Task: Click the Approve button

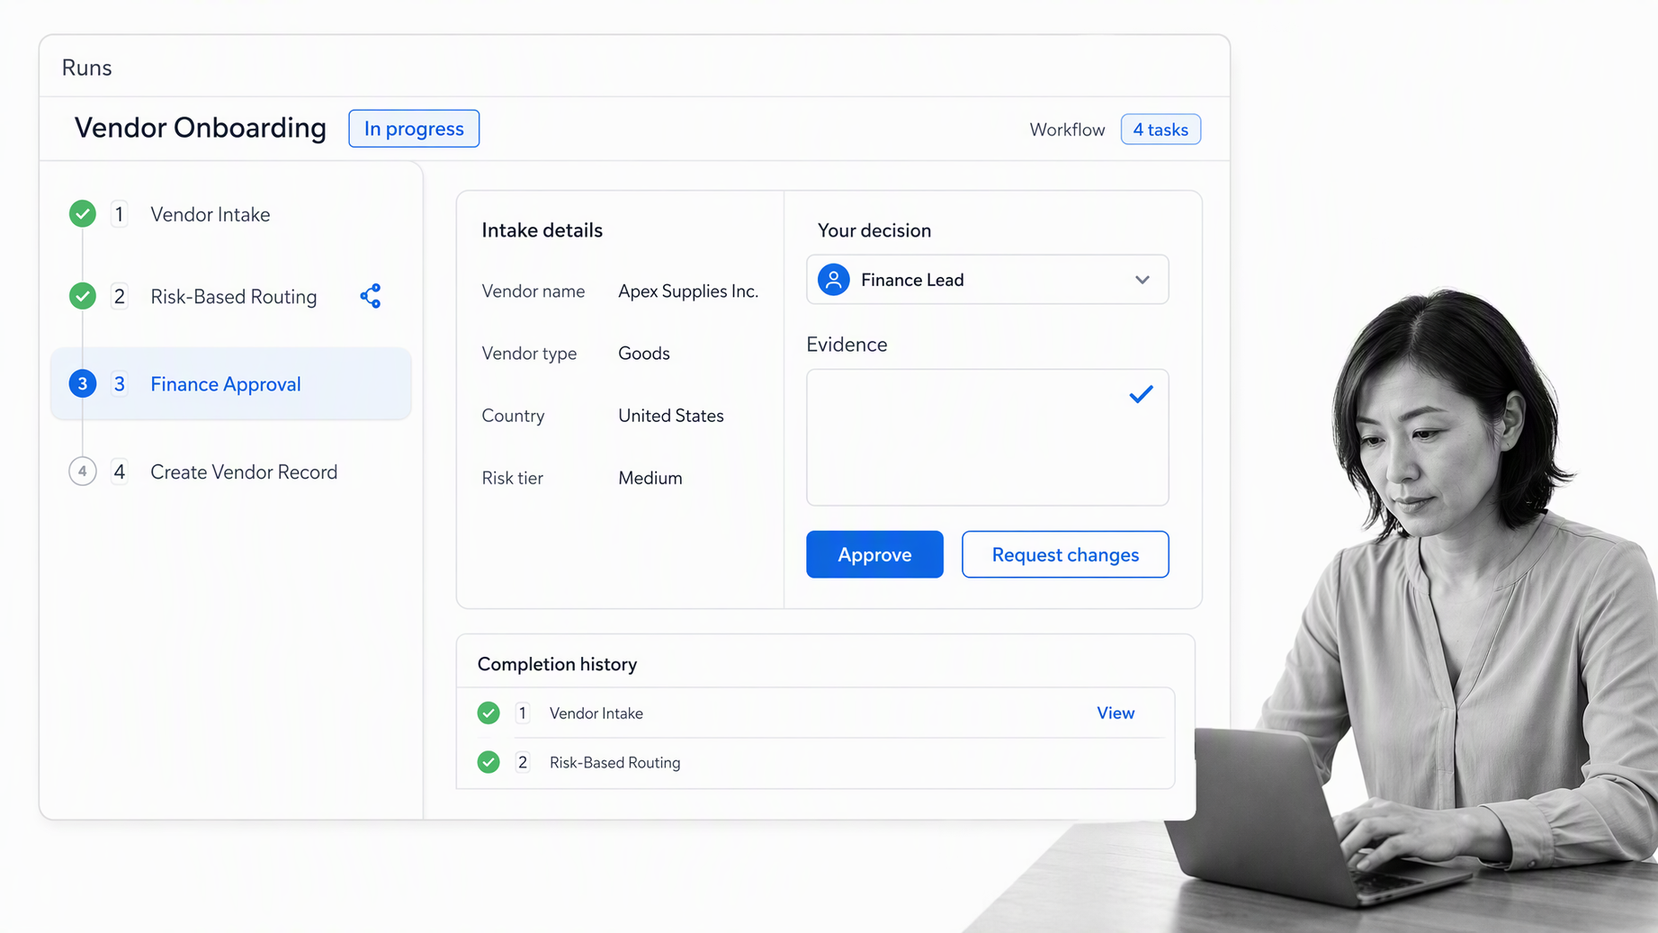Action: click(x=875, y=554)
